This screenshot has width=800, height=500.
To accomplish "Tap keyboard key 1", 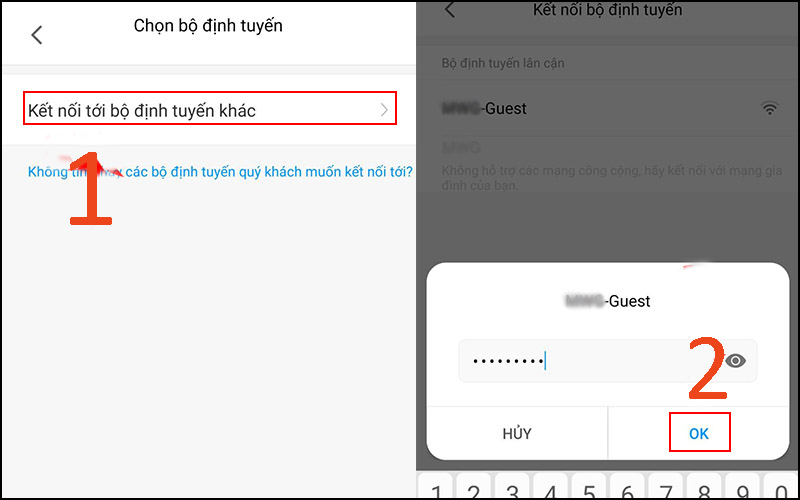I will pos(436,488).
